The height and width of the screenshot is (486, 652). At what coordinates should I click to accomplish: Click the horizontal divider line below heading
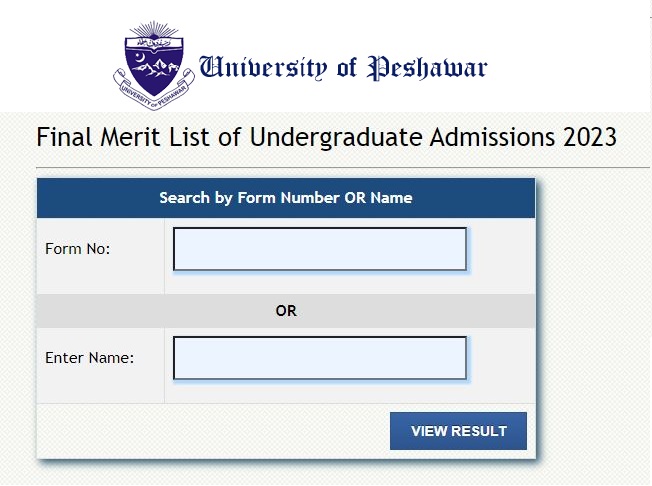pos(343,168)
